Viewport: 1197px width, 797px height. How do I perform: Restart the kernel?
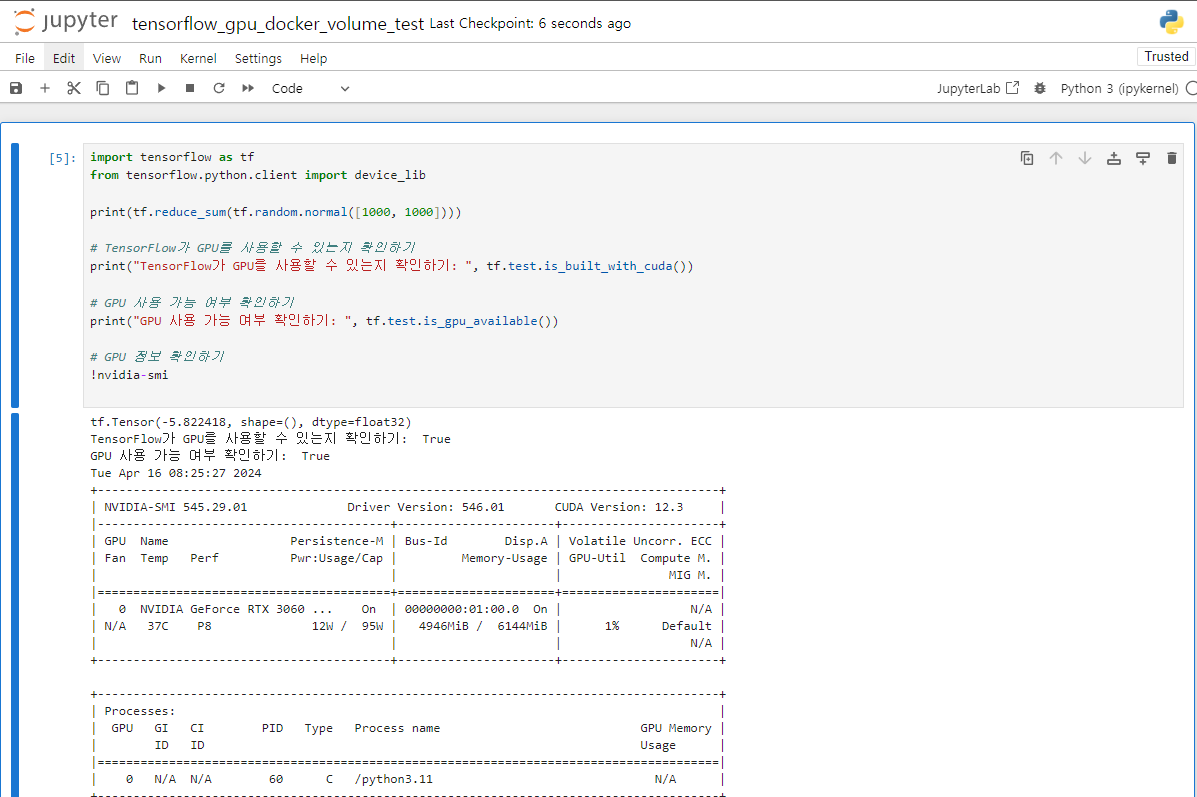tap(219, 89)
